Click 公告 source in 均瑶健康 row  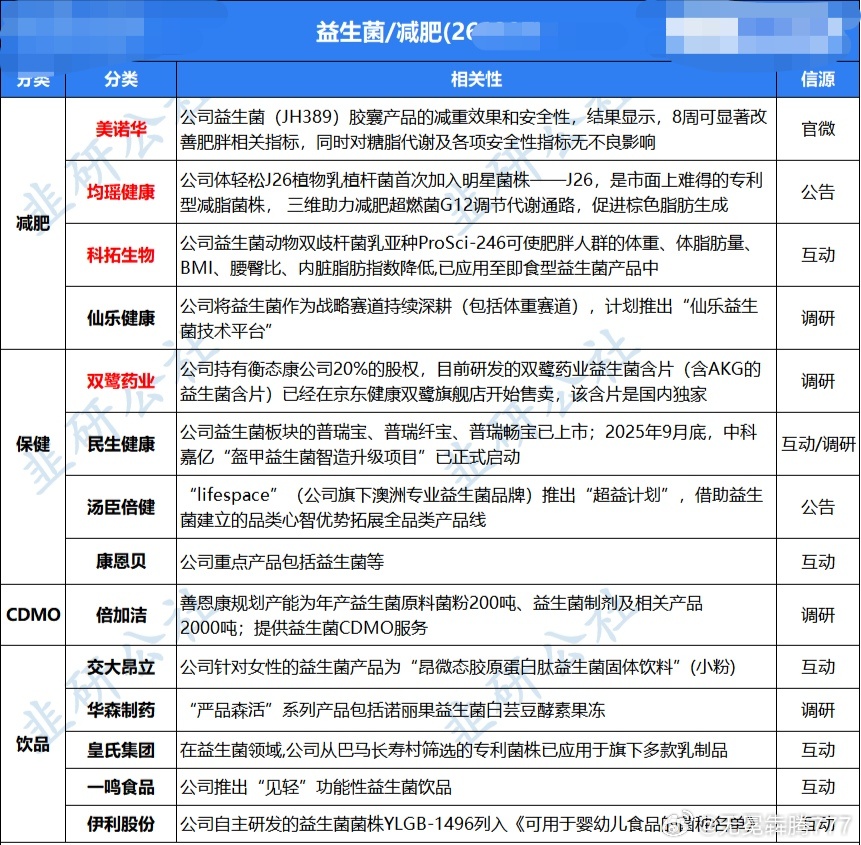tap(818, 192)
